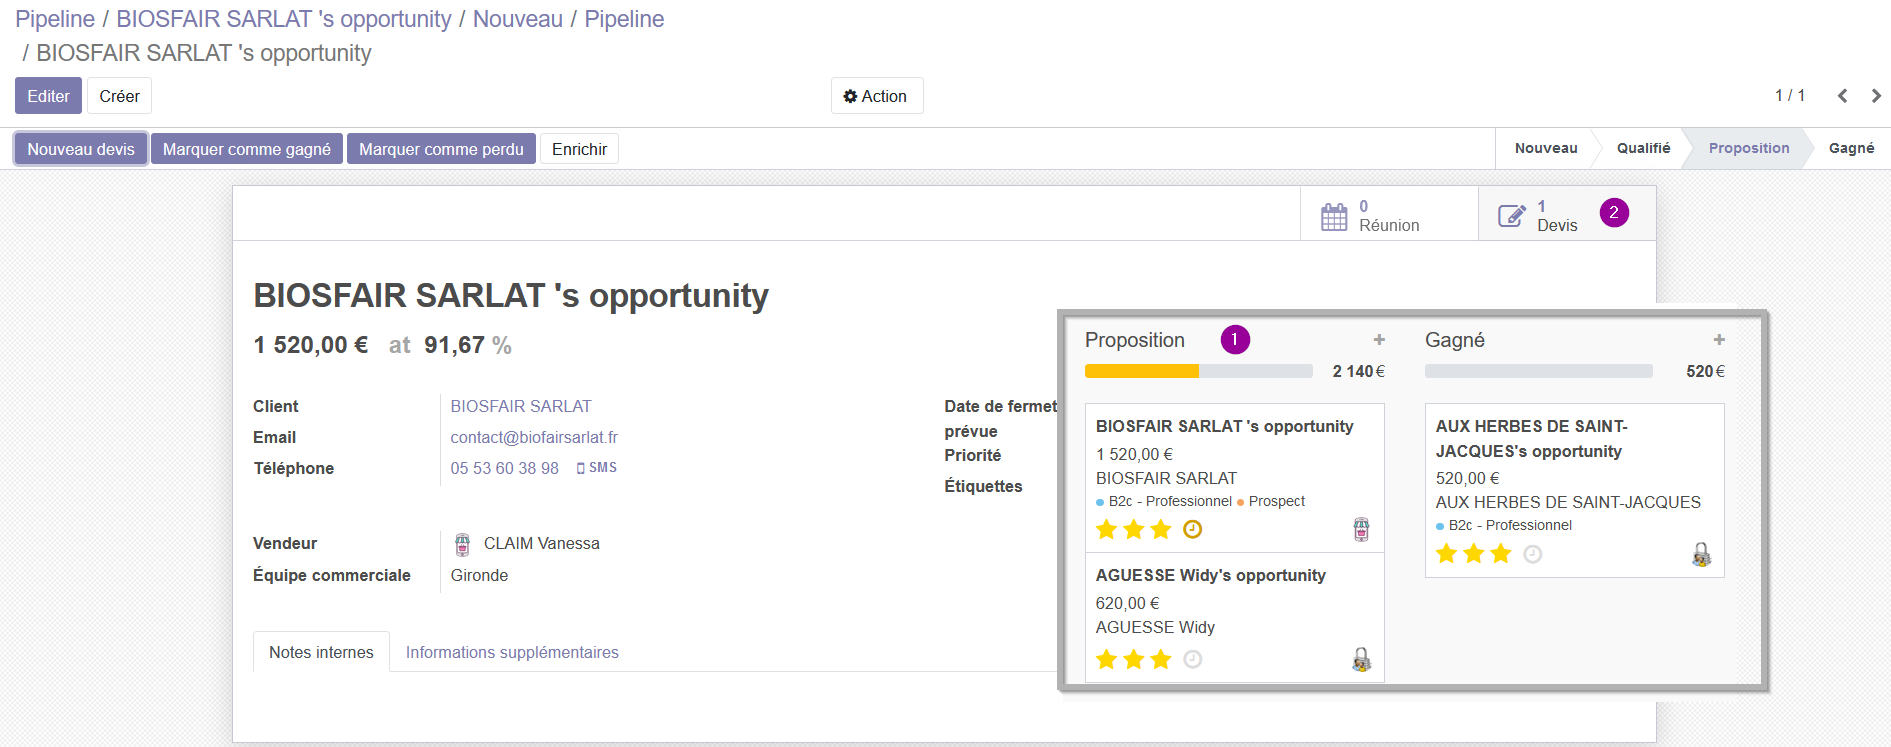Image resolution: width=1891 pixels, height=747 pixels.
Task: Click probability 91,67 value
Action: [454, 345]
